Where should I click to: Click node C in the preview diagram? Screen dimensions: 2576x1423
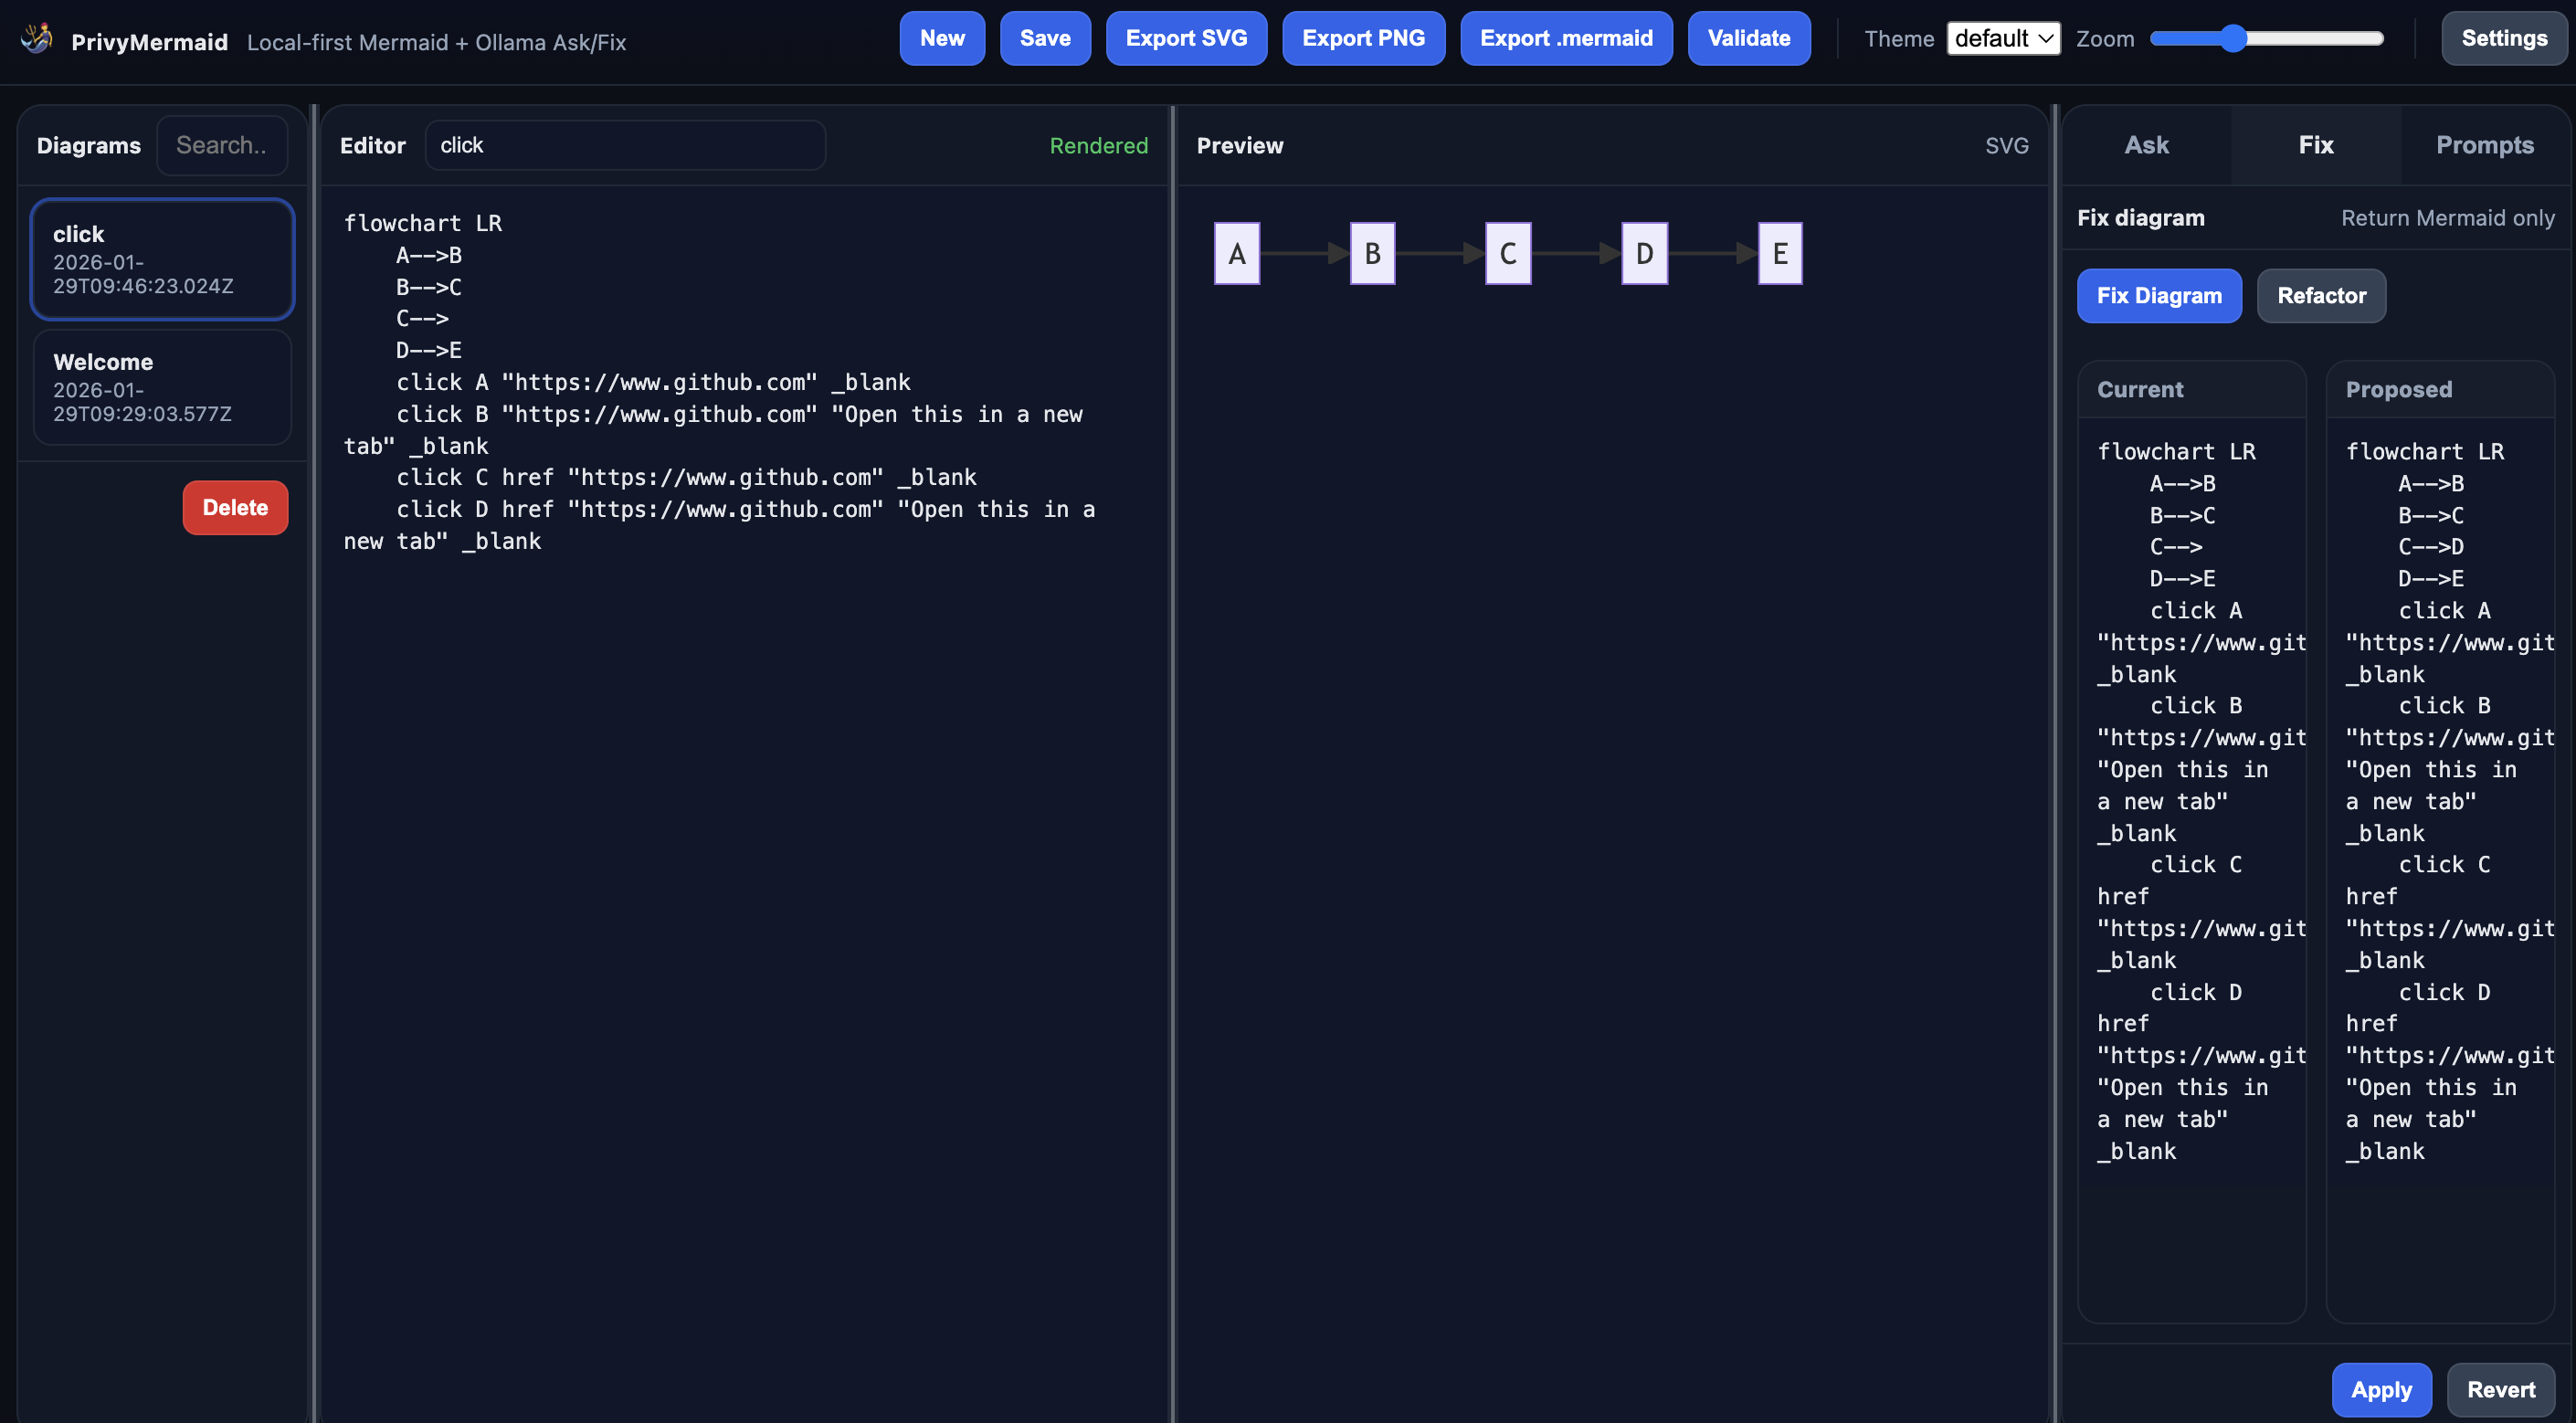pos(1507,254)
